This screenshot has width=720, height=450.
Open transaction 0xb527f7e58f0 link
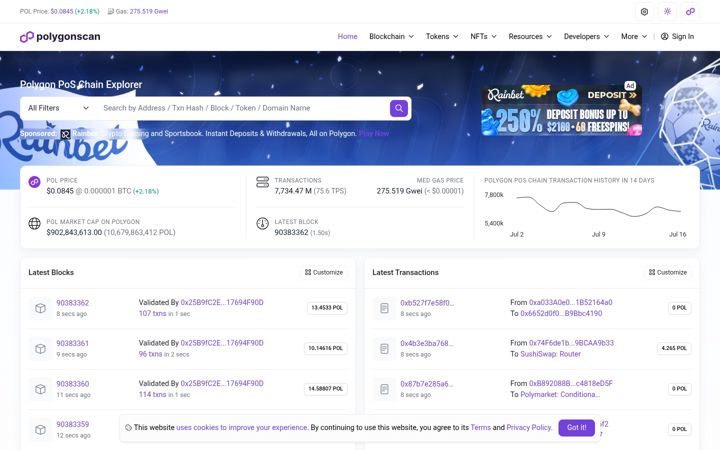pyautogui.click(x=427, y=303)
